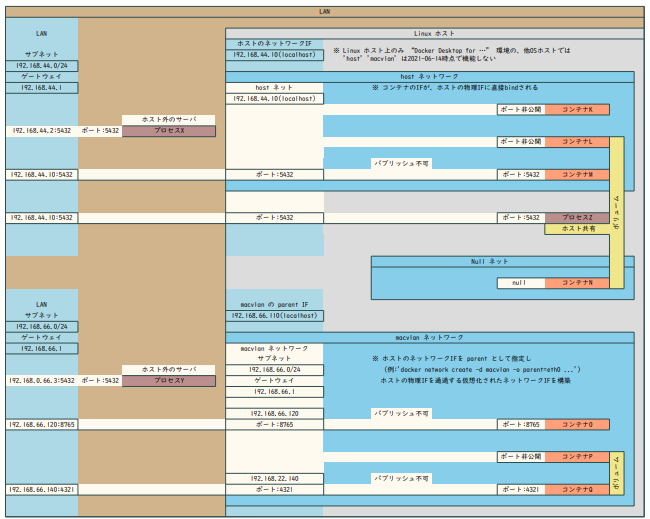650x519 pixels.
Task: Click the 192.168.44.2:5432 address cell
Action: pyautogui.click(x=41, y=131)
